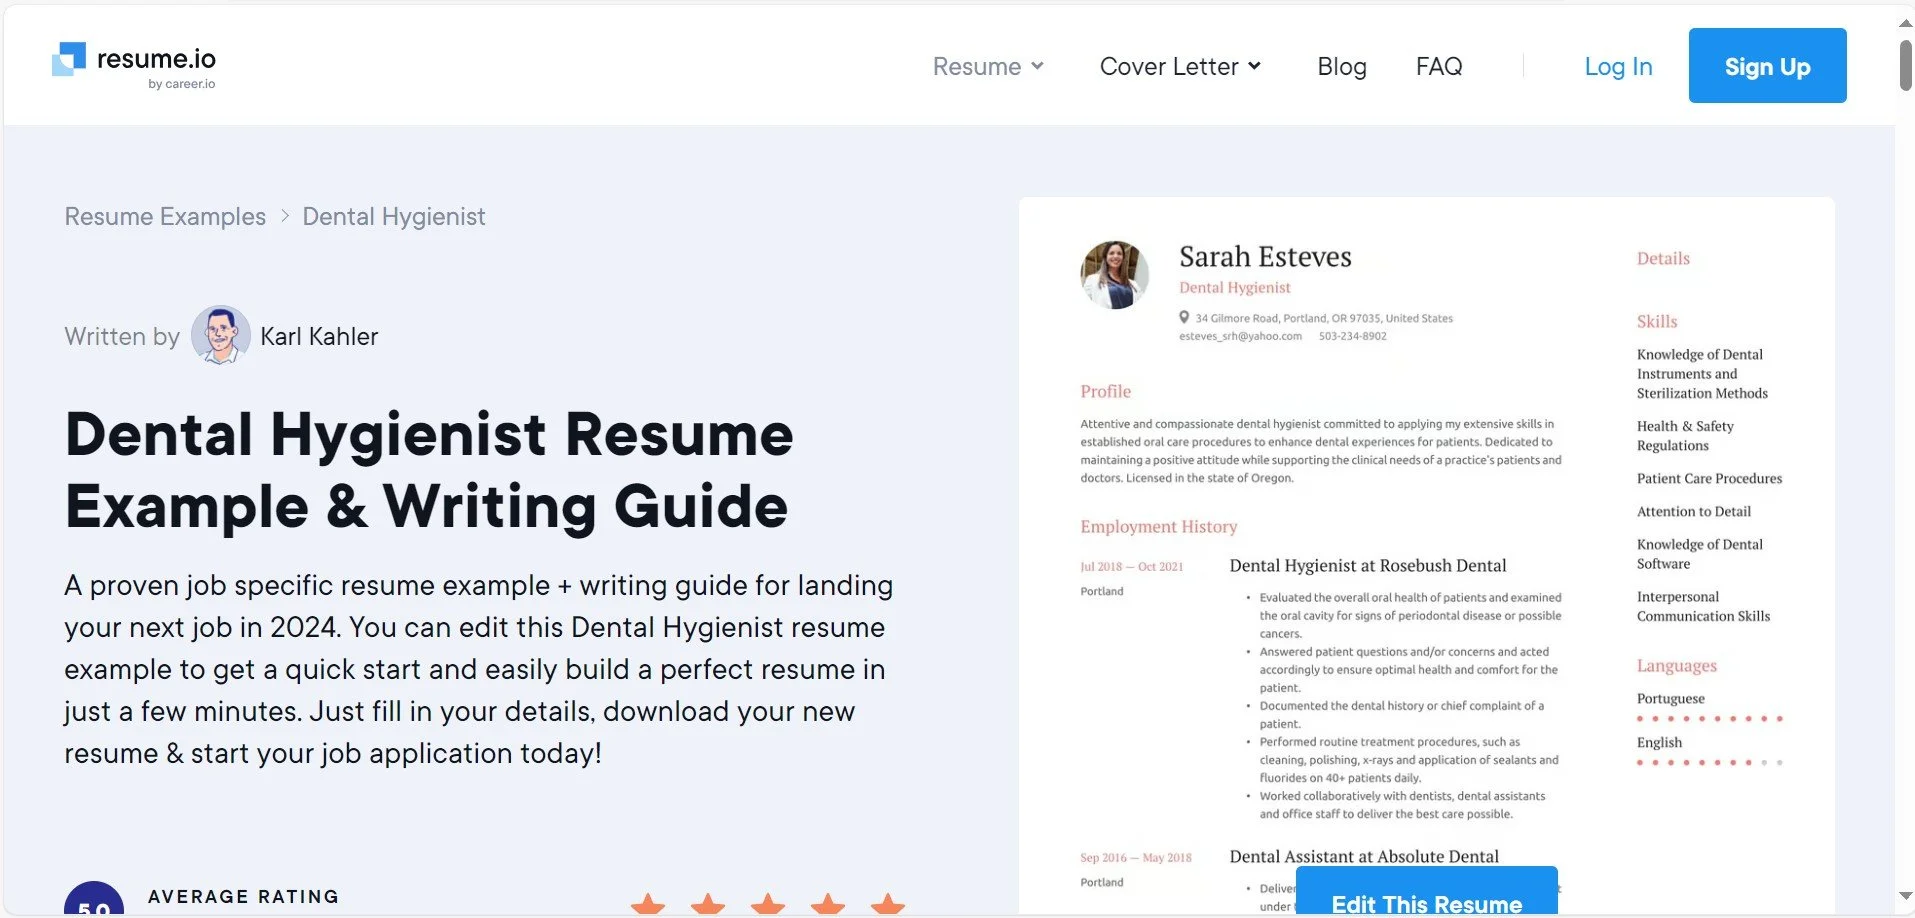Image resolution: width=1915 pixels, height=918 pixels.
Task: Click the 'Sarah Esteves' name on resume
Action: pyautogui.click(x=1265, y=257)
